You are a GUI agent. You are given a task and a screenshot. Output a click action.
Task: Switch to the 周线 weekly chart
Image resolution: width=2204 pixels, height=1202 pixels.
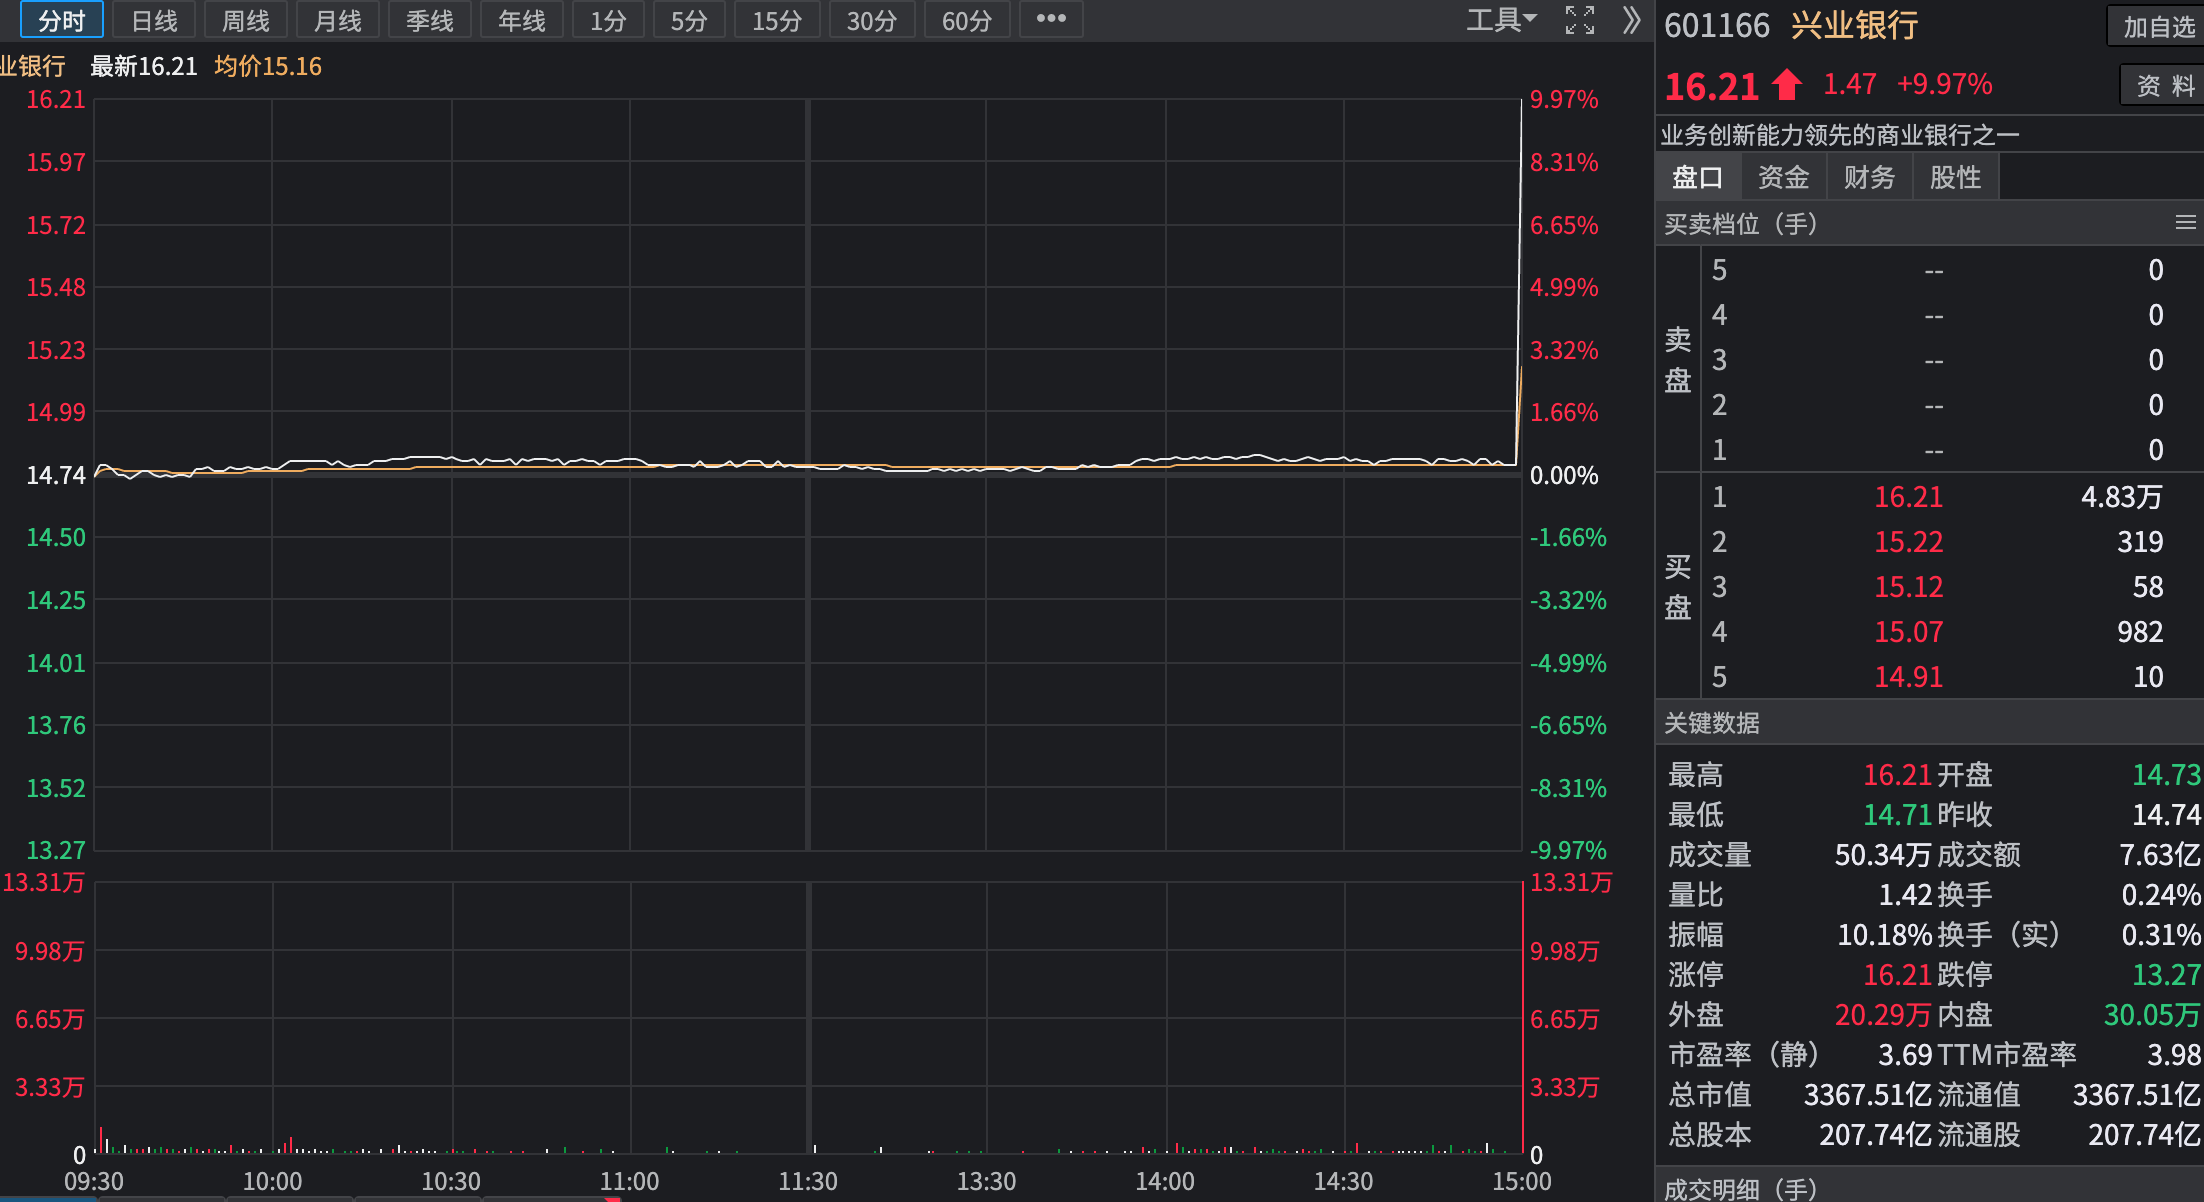246,20
